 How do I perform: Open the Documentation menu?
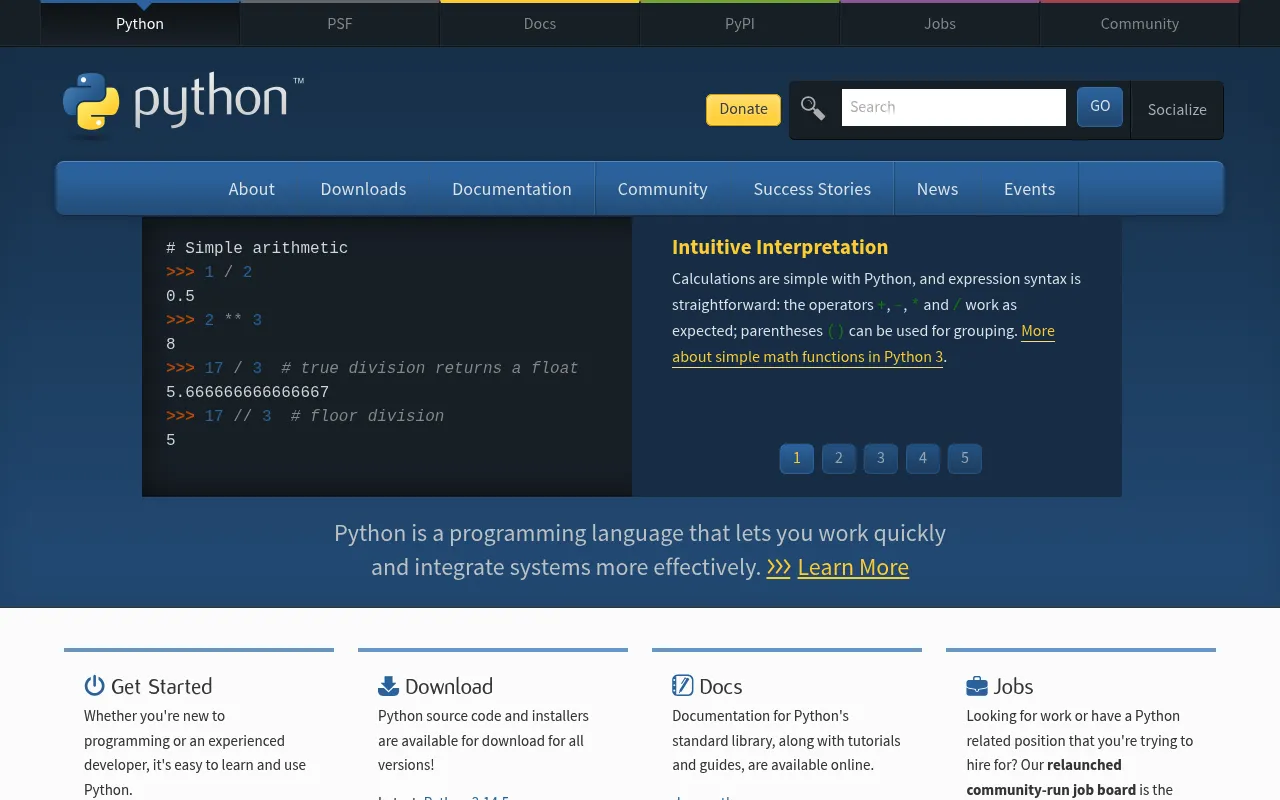coord(512,189)
